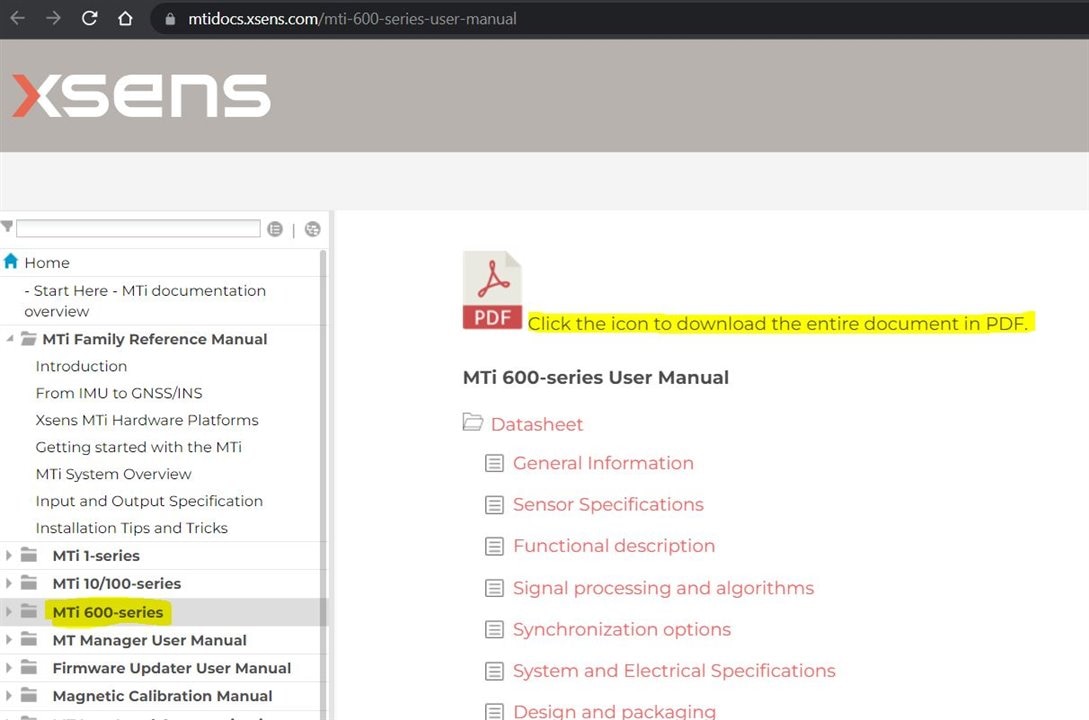Expand the MTi 600-series tree node
The image size is (1089, 720).
[8, 612]
